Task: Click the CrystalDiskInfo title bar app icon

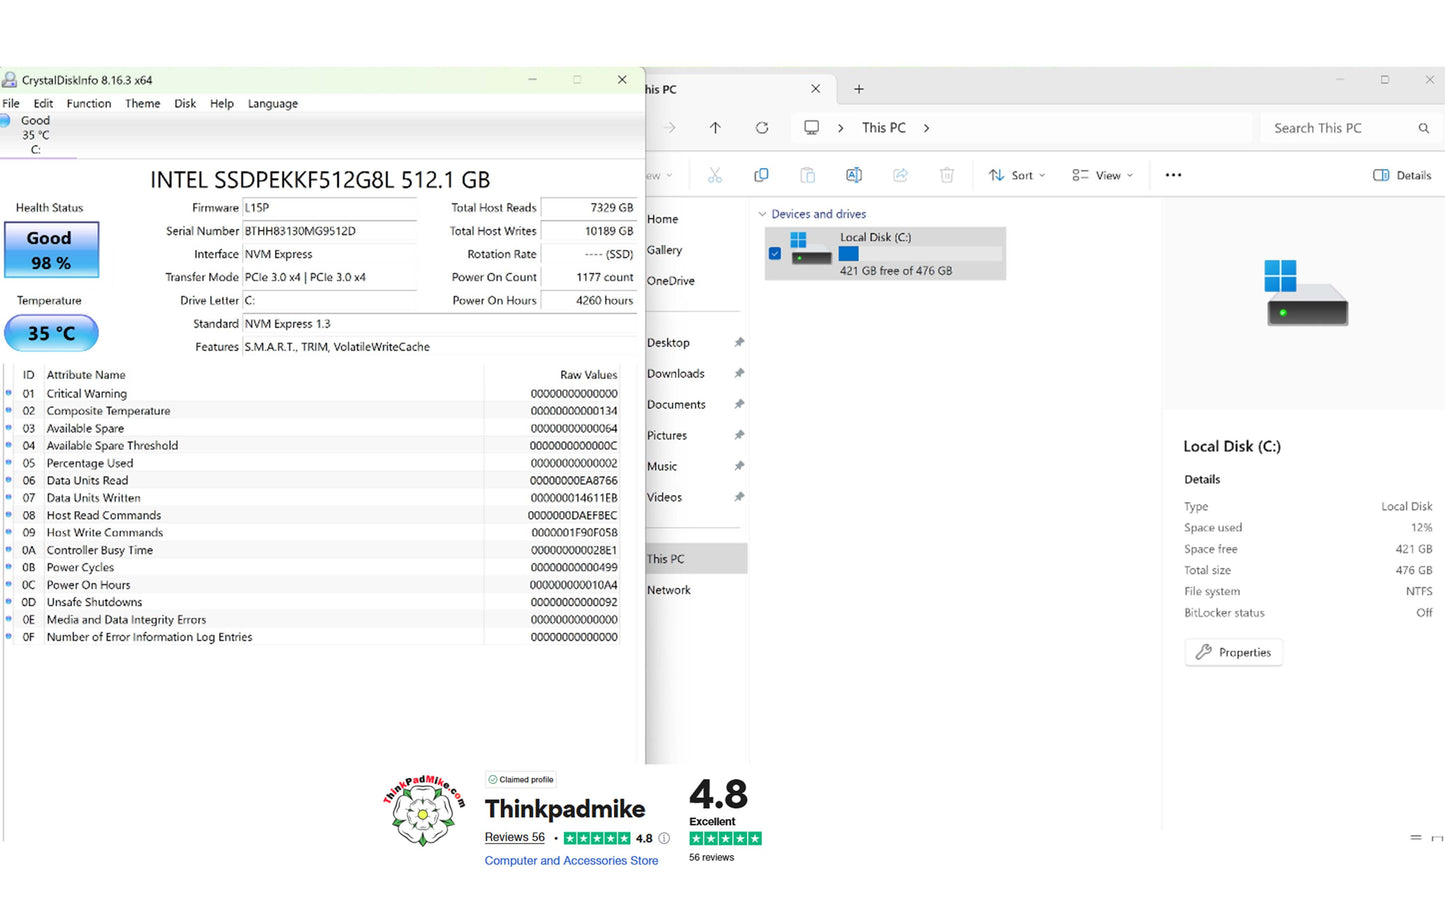Action: (x=9, y=80)
